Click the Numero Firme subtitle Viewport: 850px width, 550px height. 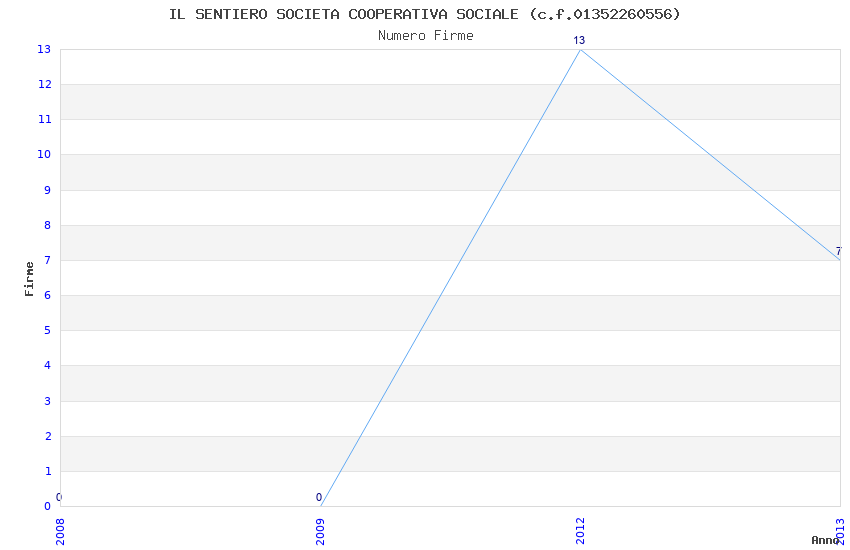(426, 36)
